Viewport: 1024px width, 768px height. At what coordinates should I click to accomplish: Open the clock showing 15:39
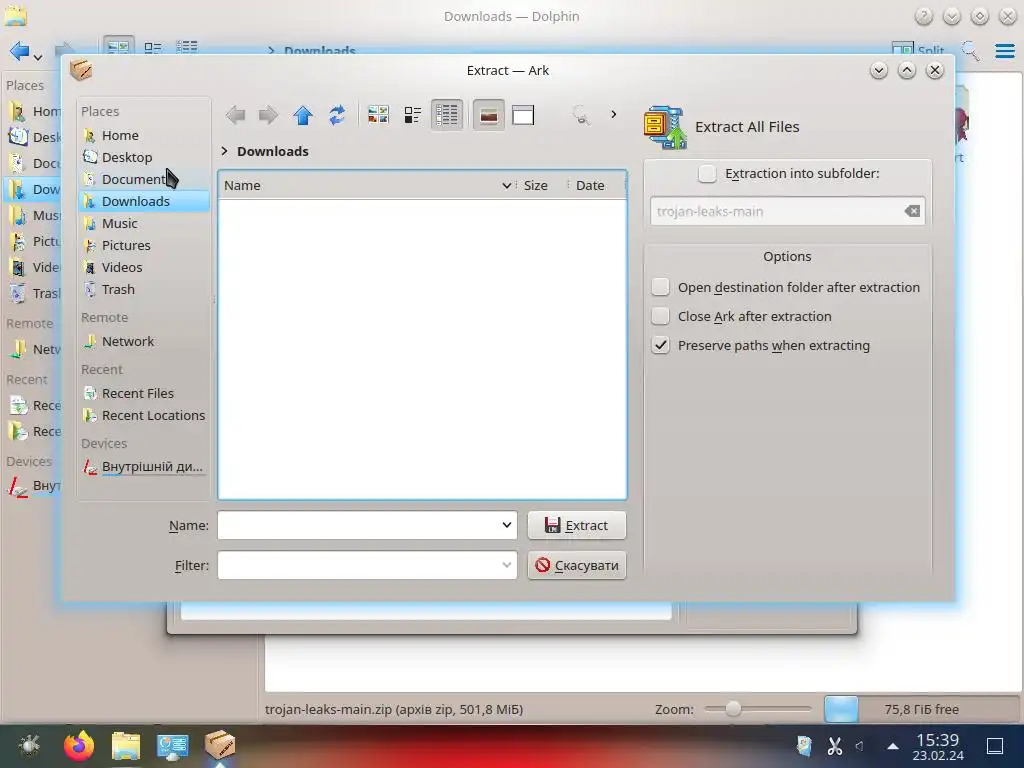[938, 746]
